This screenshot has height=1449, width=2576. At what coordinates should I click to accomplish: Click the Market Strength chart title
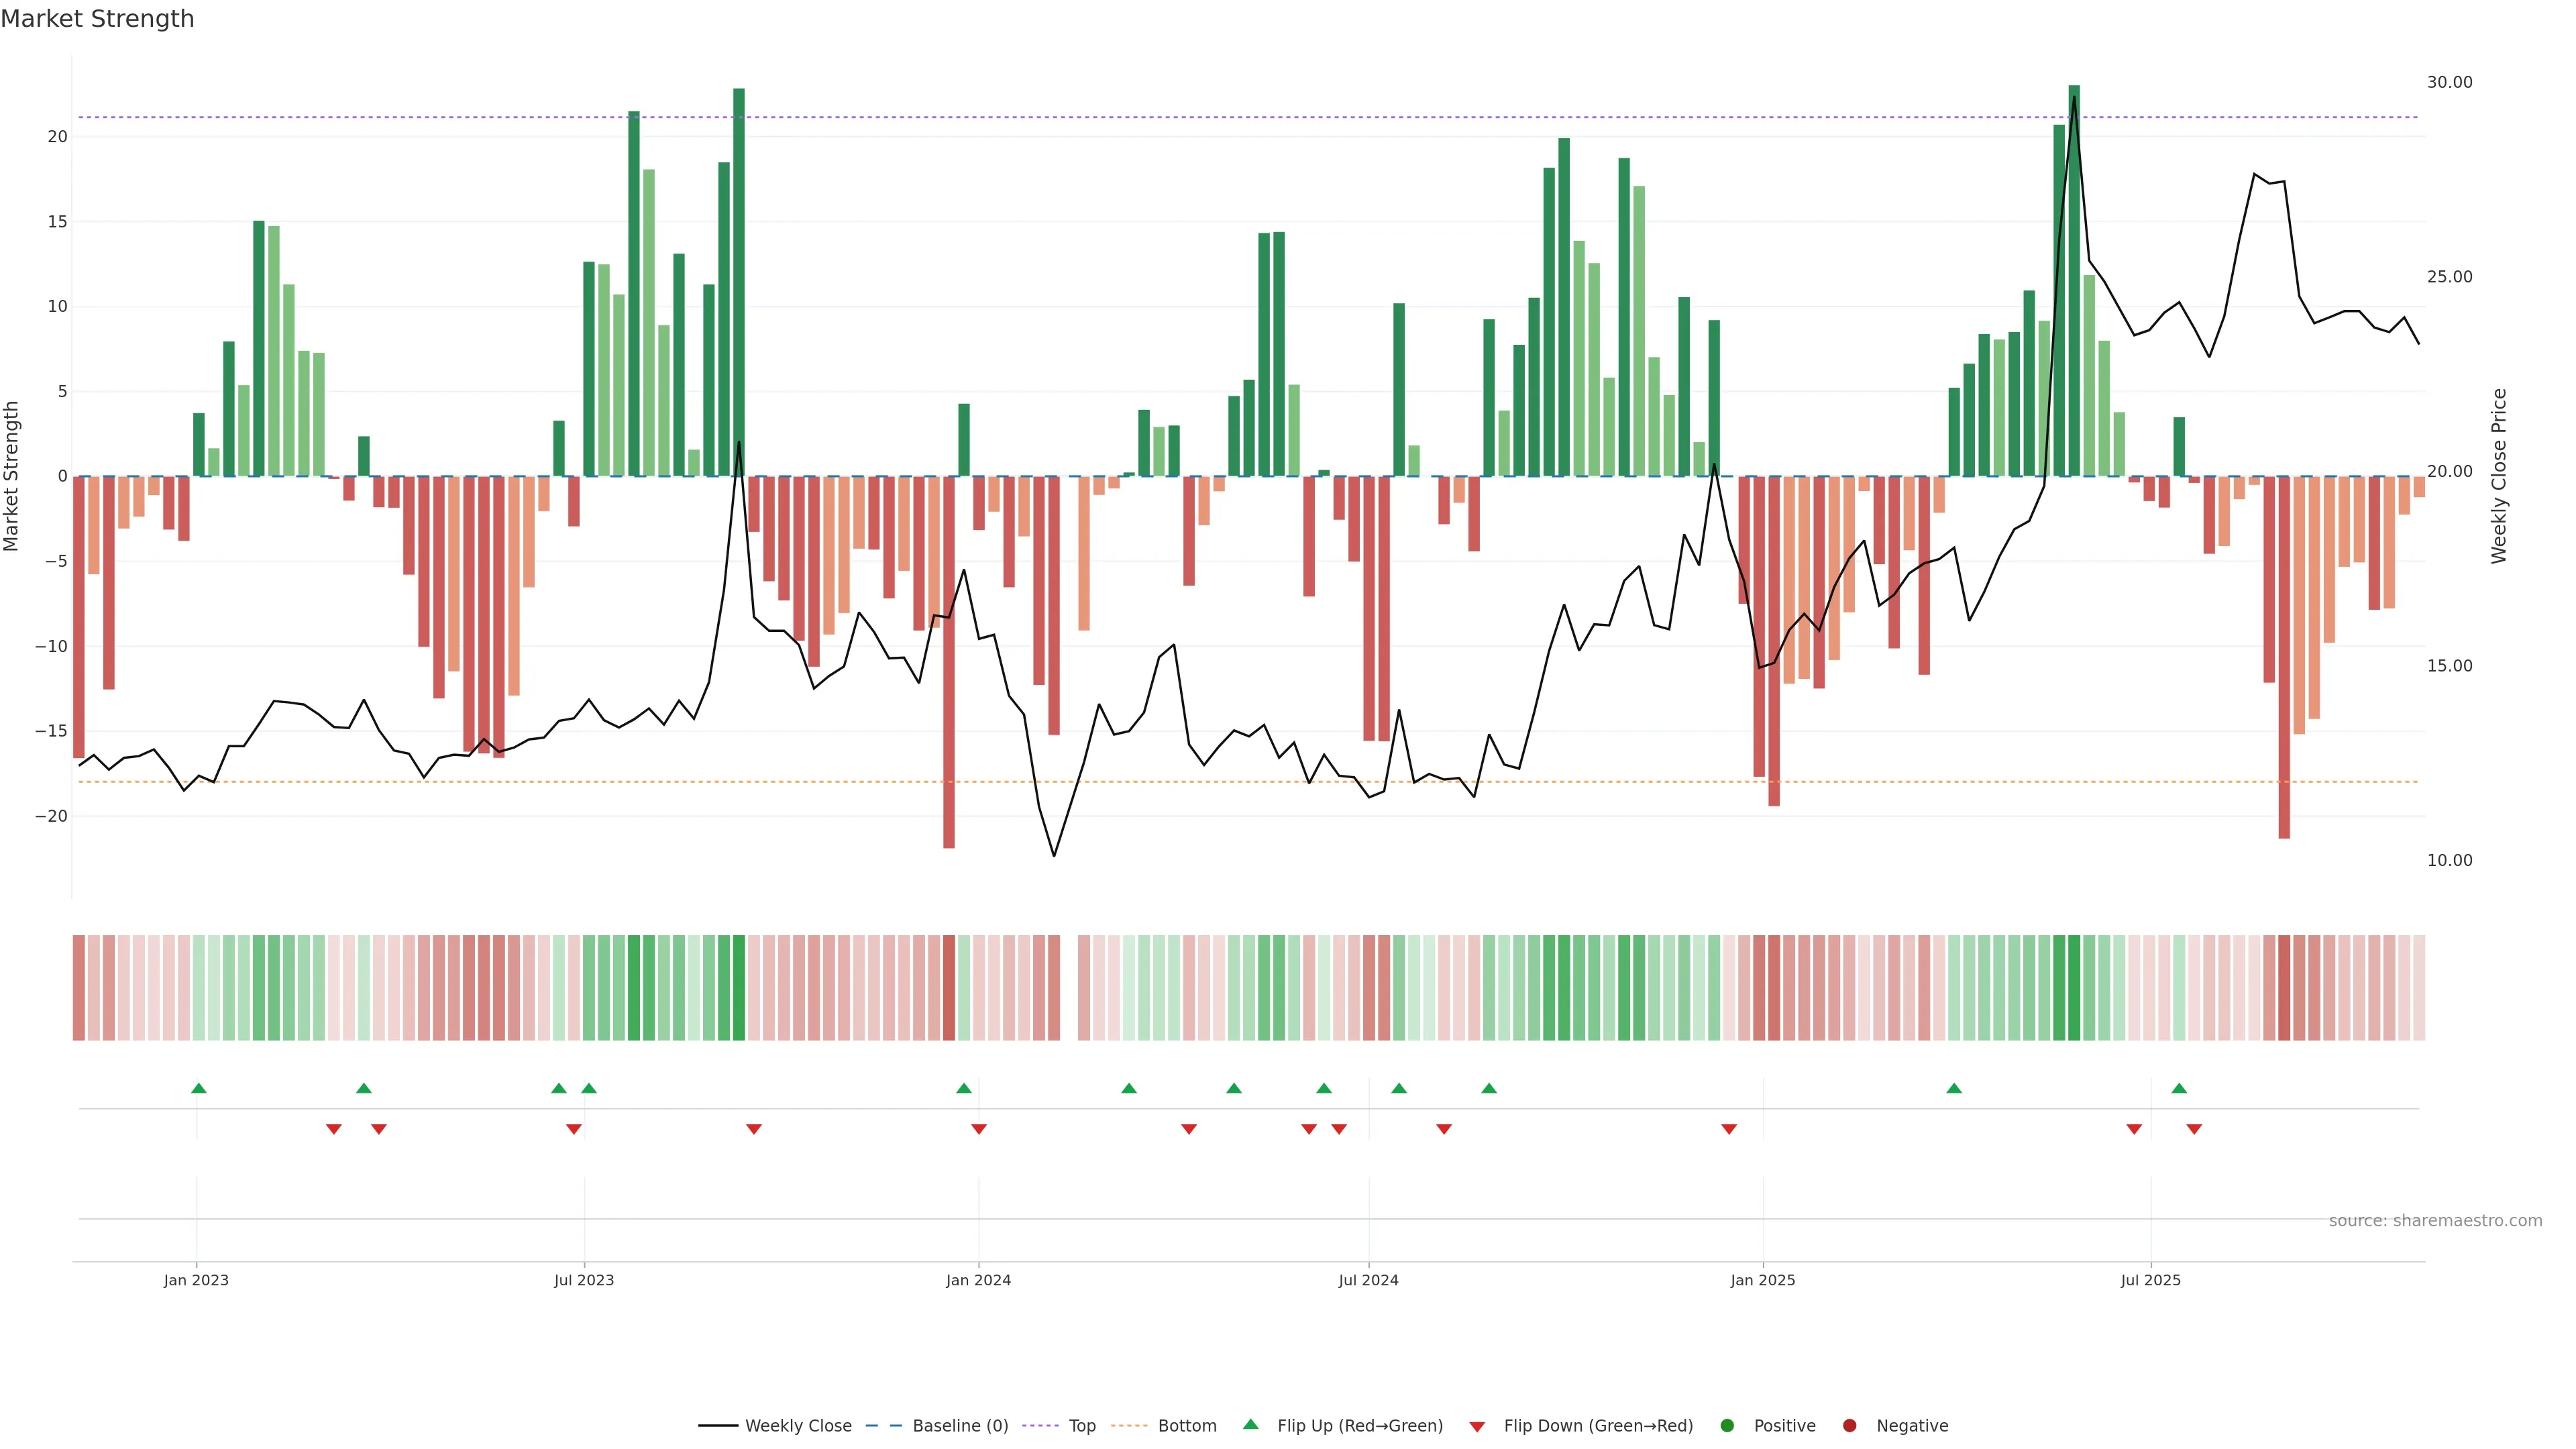point(97,19)
